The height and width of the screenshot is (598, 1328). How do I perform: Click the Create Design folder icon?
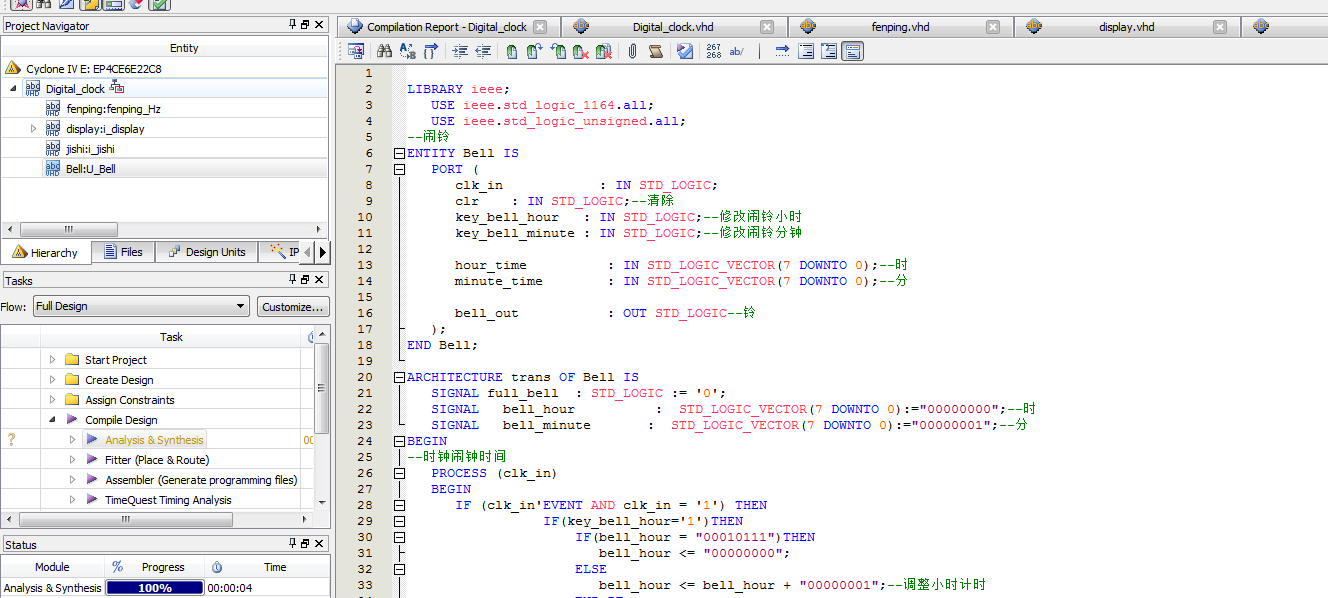tap(72, 380)
